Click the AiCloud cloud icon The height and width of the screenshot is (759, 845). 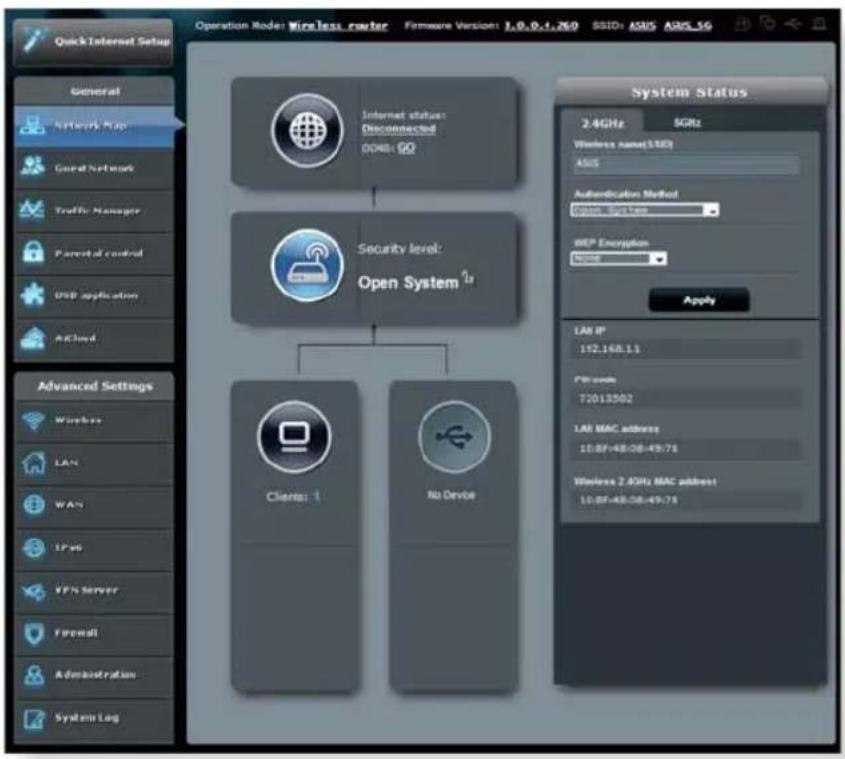tap(32, 338)
